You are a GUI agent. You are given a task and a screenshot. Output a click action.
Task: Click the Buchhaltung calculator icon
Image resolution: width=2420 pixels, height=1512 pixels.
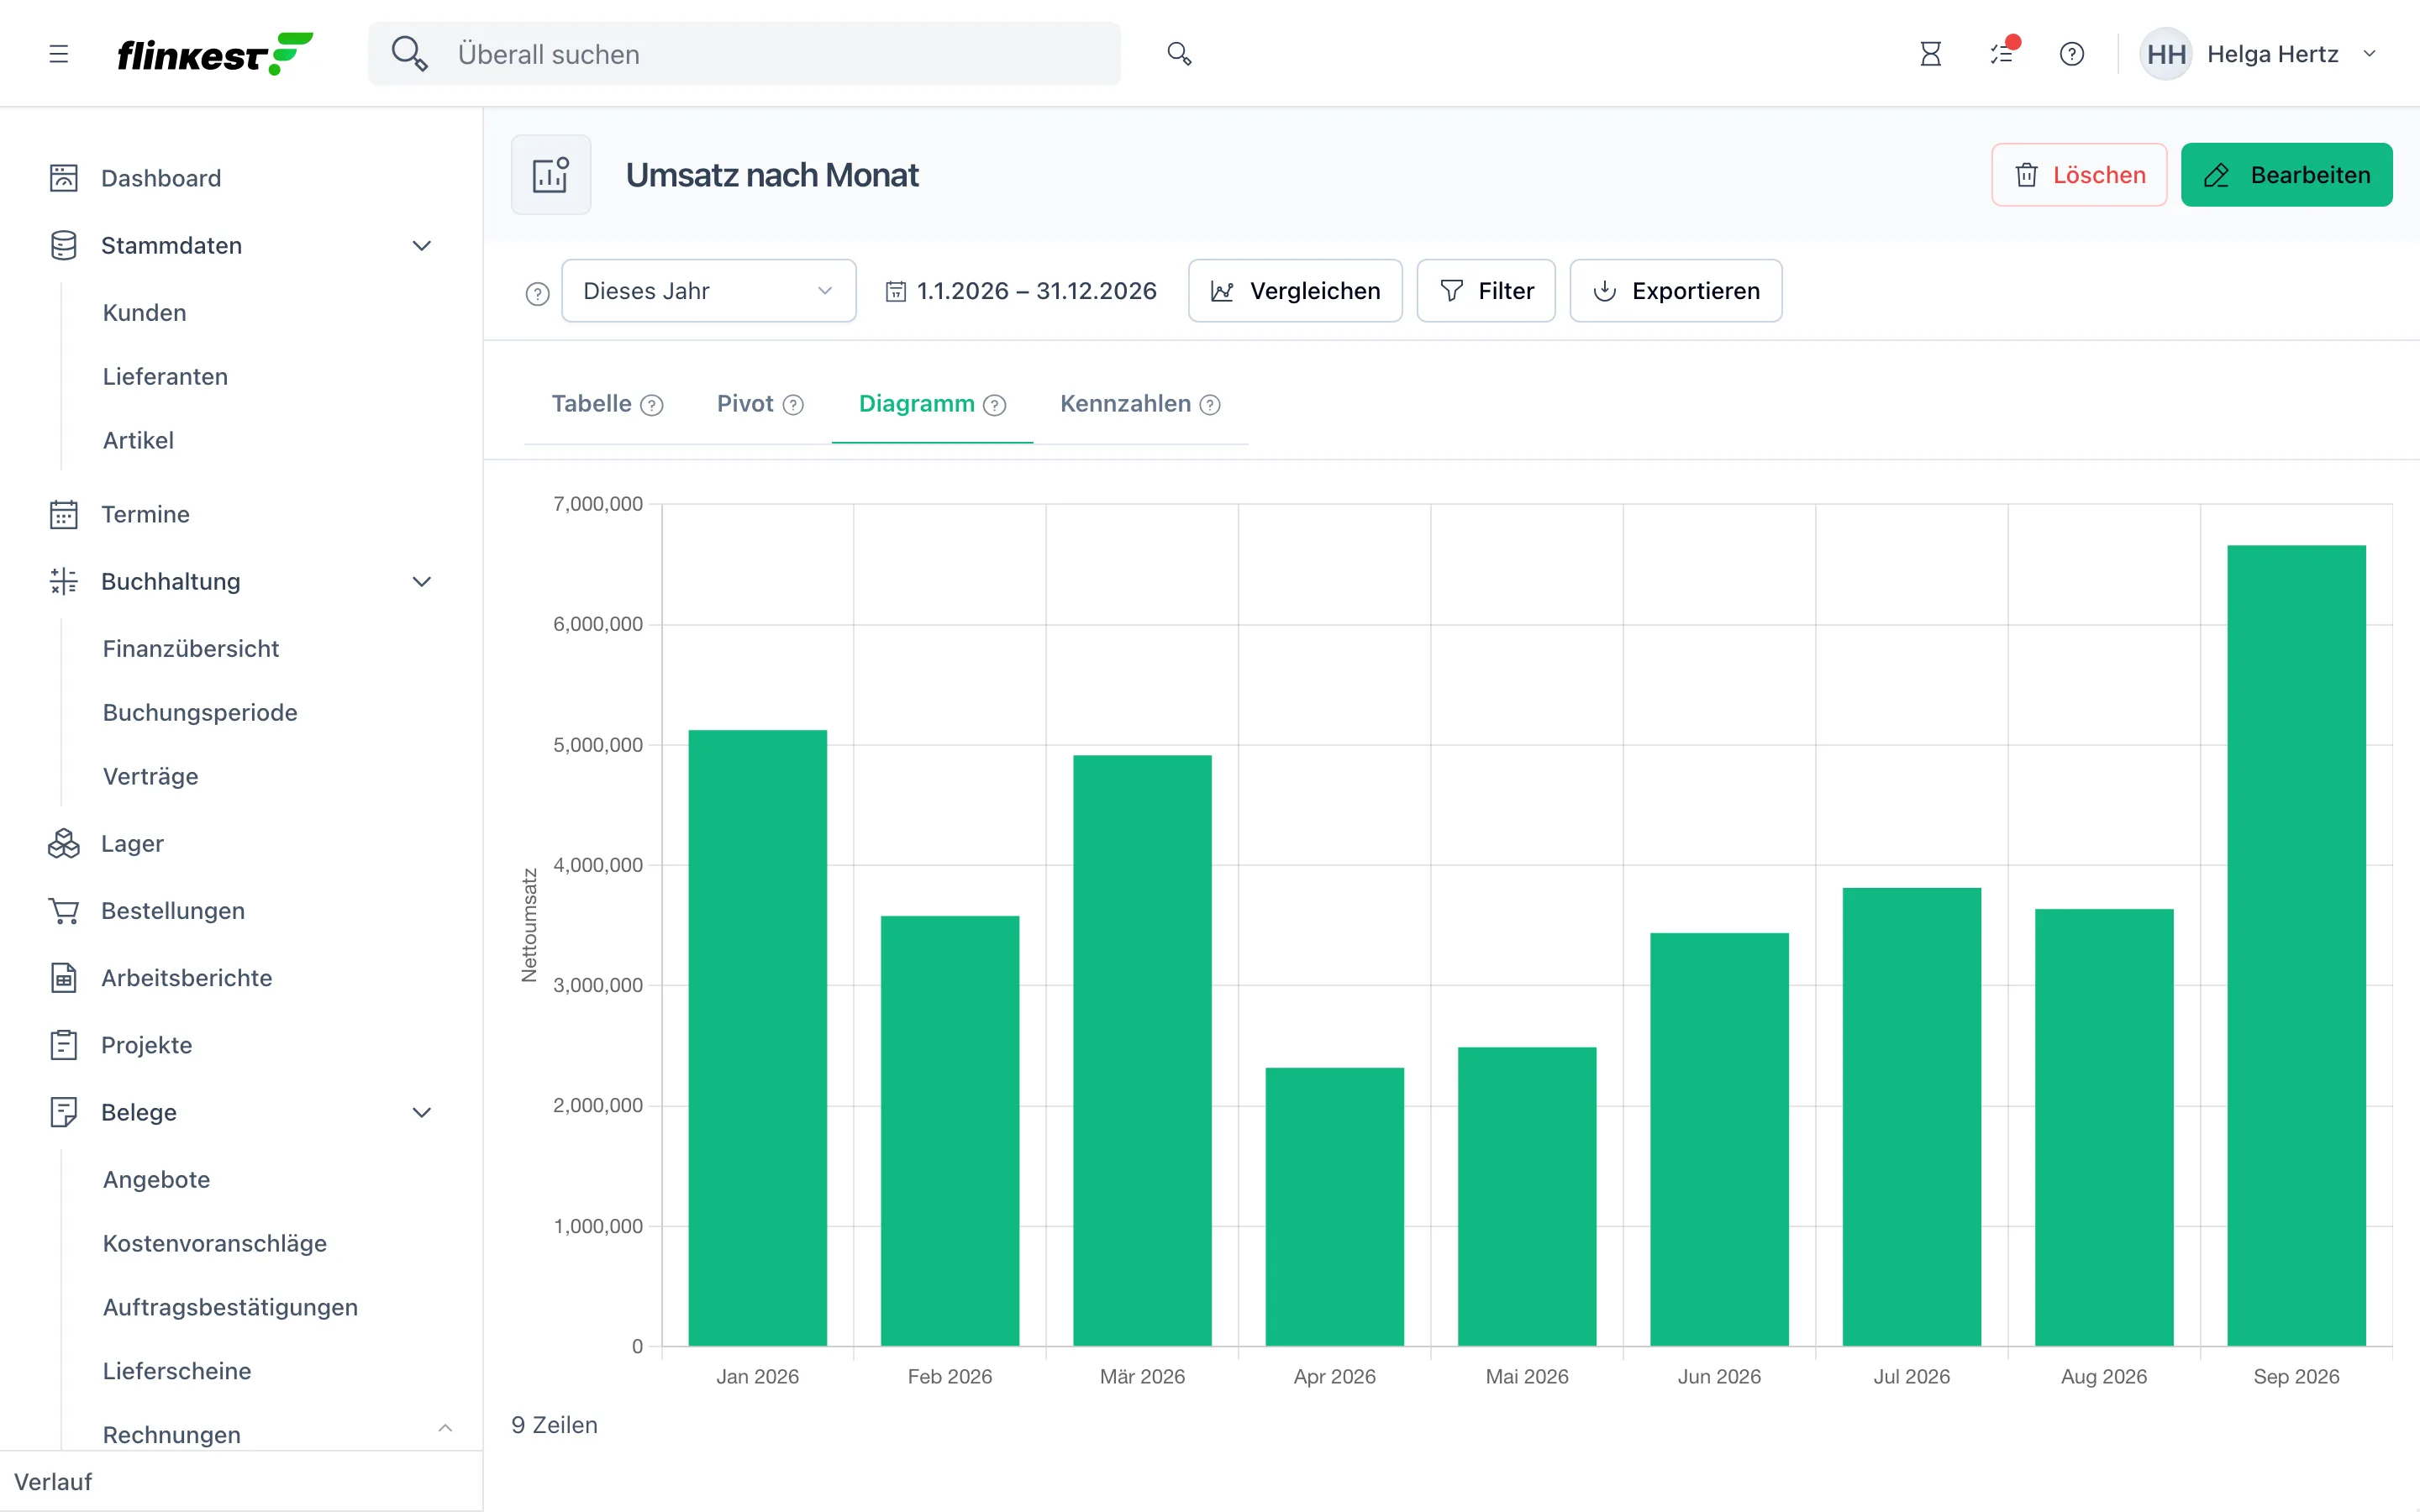(x=64, y=581)
